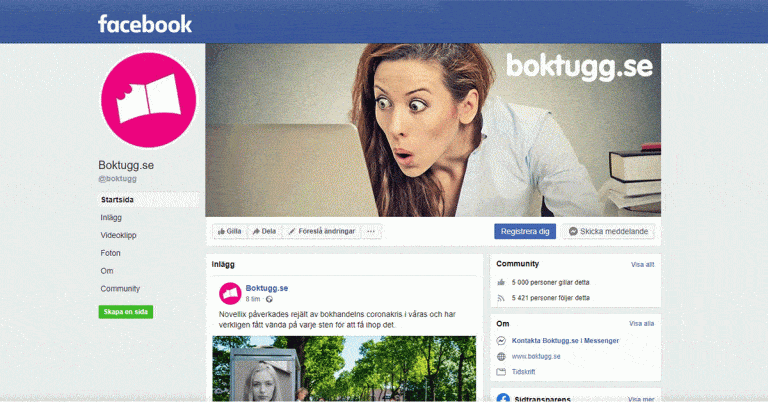Click the blue Registrera dig button
This screenshot has height=402, width=768.
point(525,231)
